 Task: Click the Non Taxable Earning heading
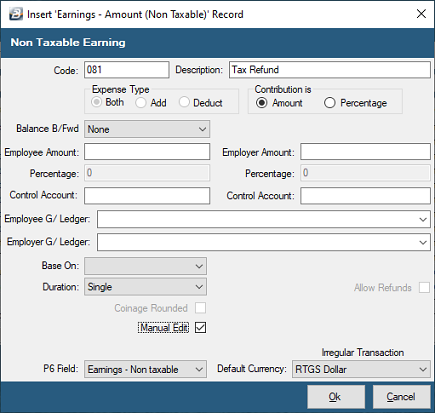click(68, 42)
